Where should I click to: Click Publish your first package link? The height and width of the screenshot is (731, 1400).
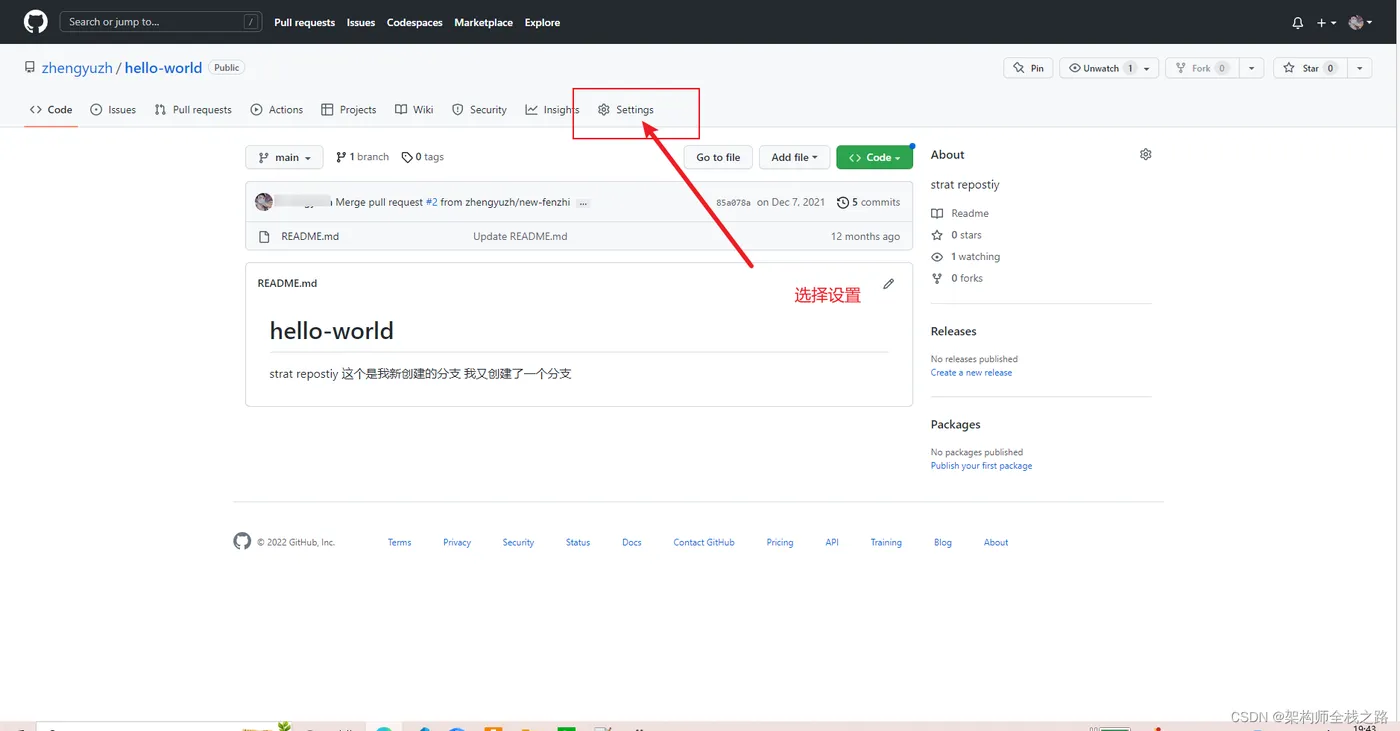click(981, 466)
